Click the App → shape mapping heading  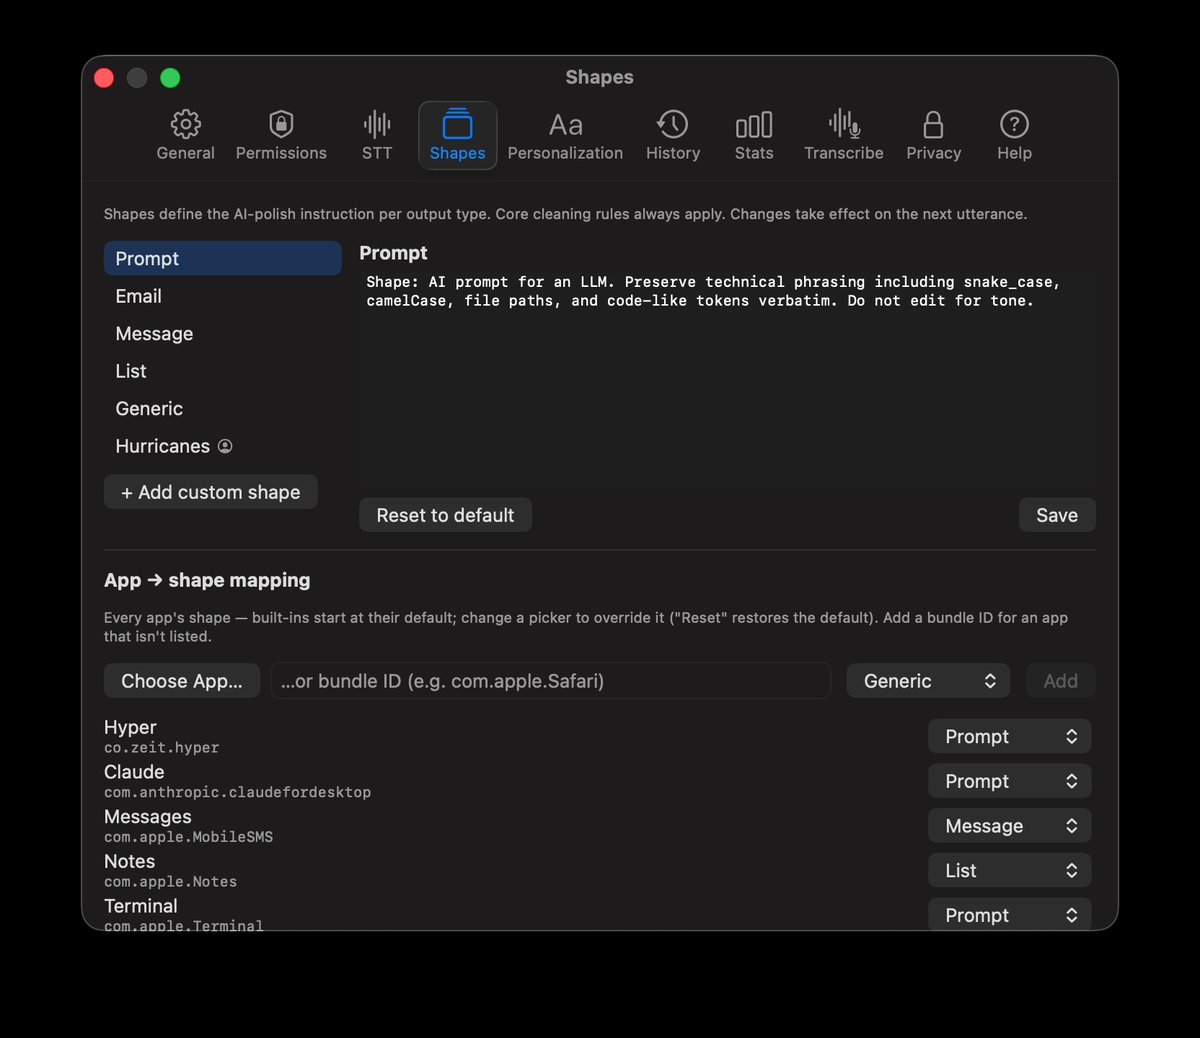tap(207, 580)
